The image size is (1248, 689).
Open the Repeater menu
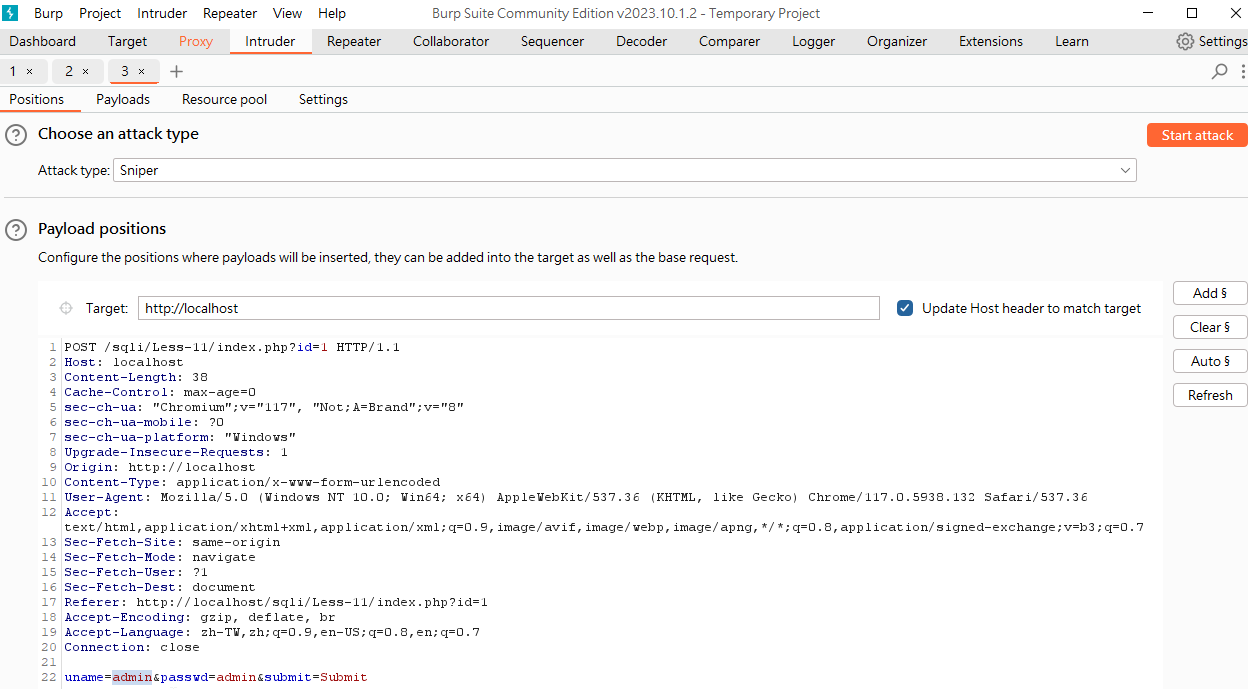pos(230,13)
